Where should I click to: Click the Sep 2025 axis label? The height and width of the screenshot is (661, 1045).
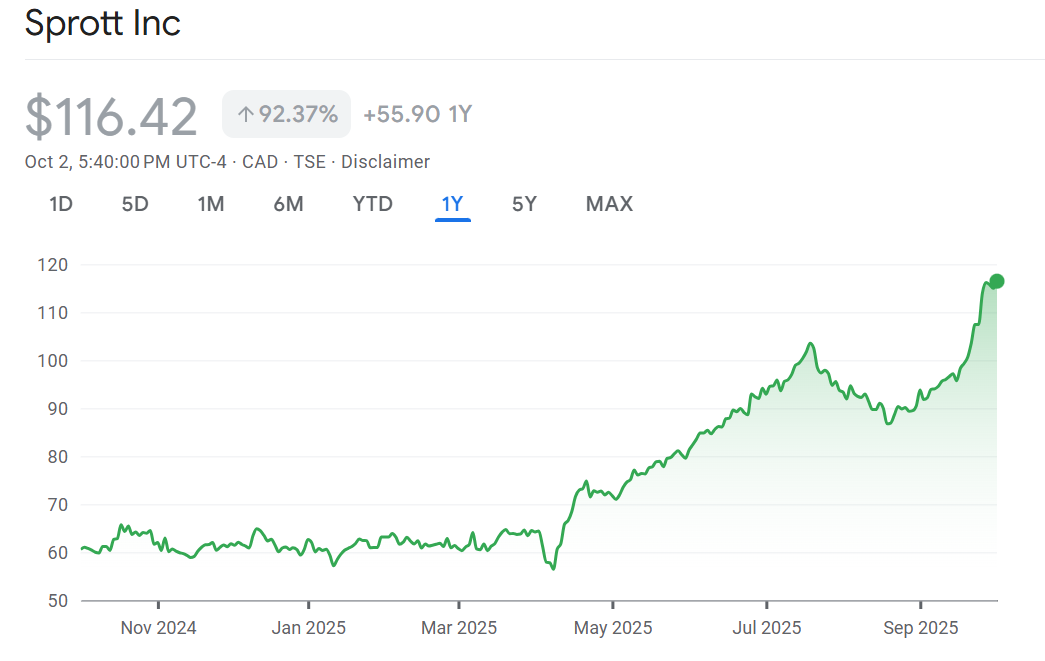coord(920,628)
